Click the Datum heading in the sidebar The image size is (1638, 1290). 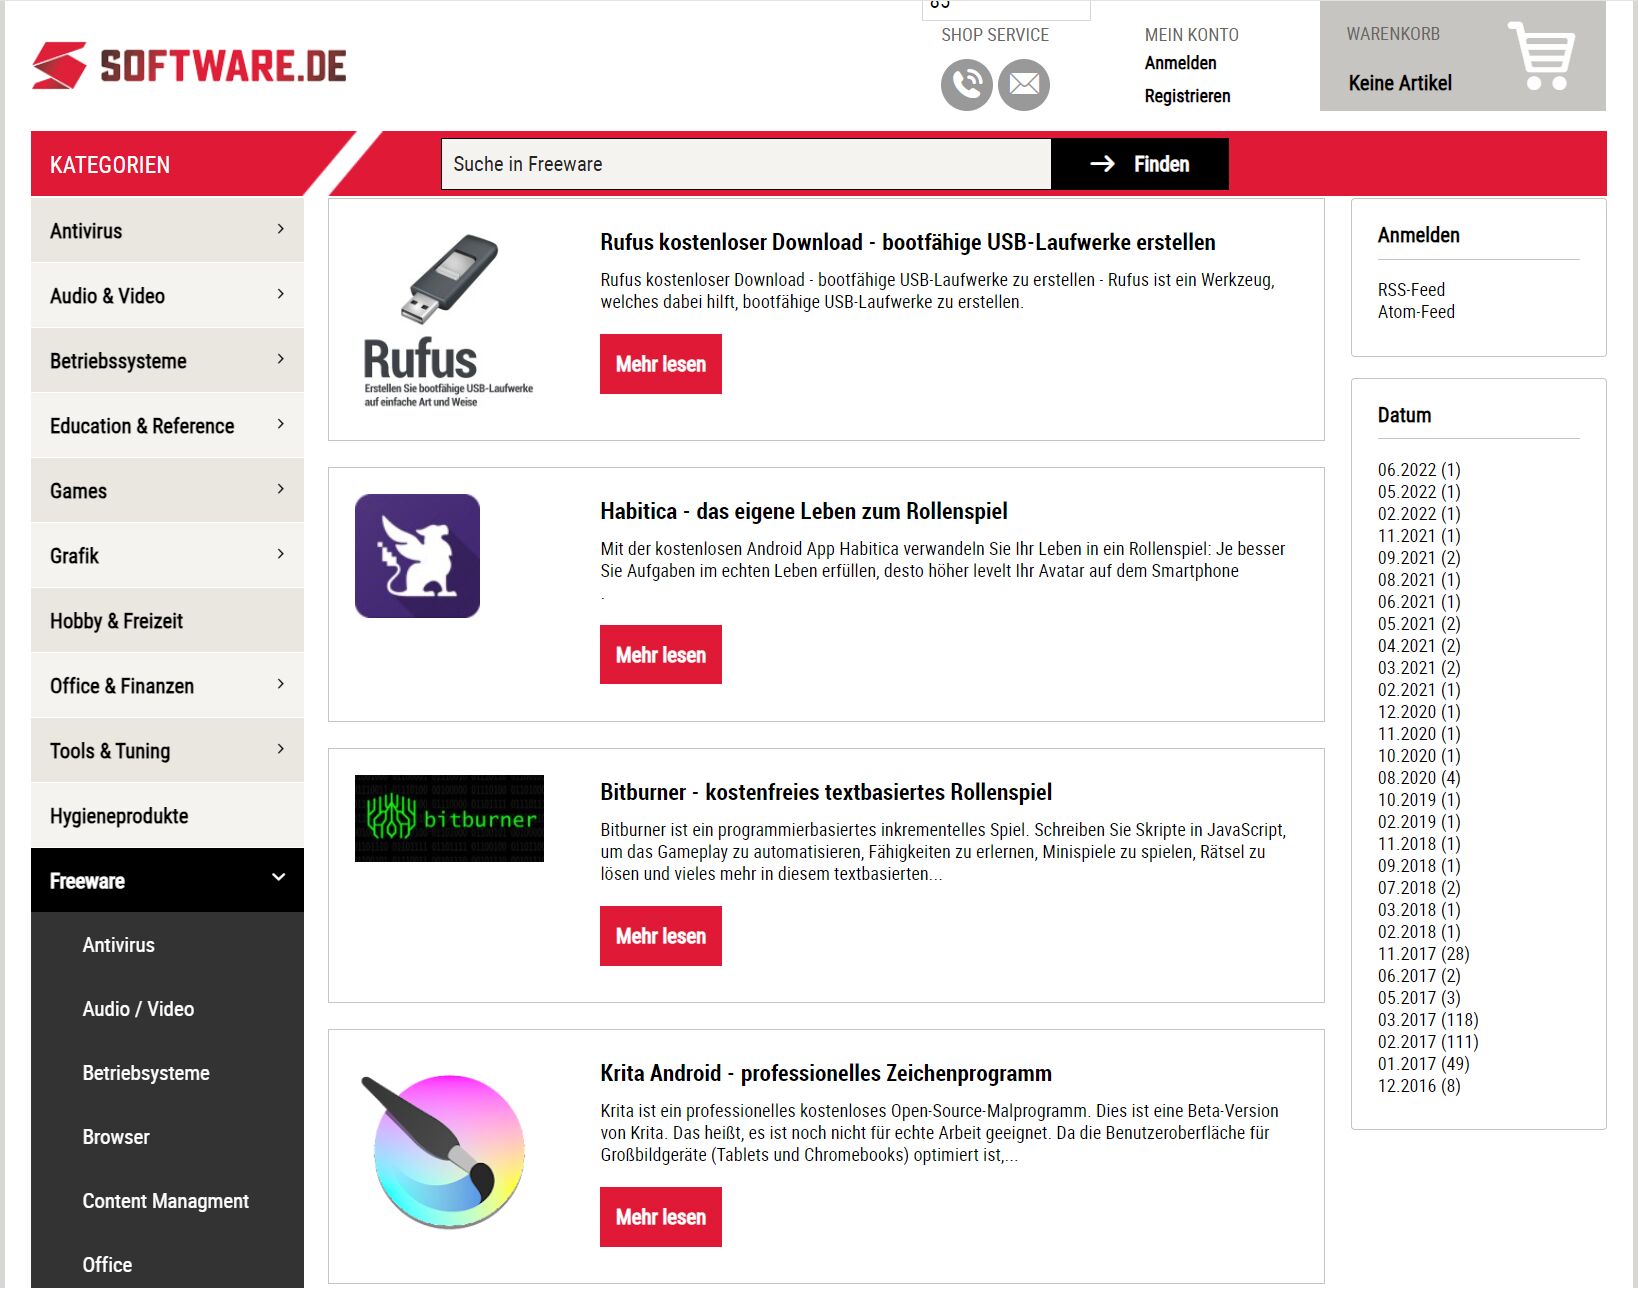[1404, 415]
